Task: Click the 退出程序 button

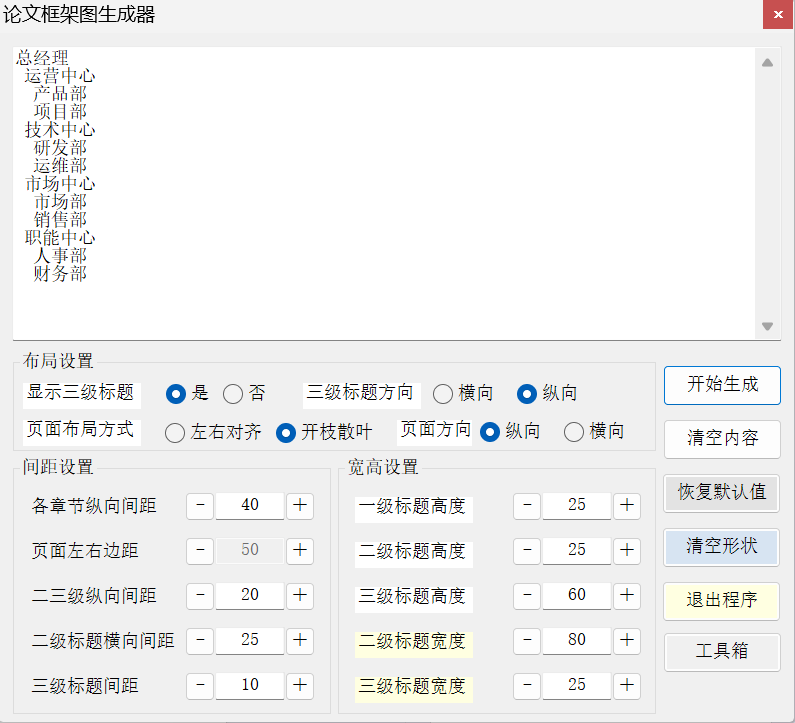Action: [x=722, y=601]
